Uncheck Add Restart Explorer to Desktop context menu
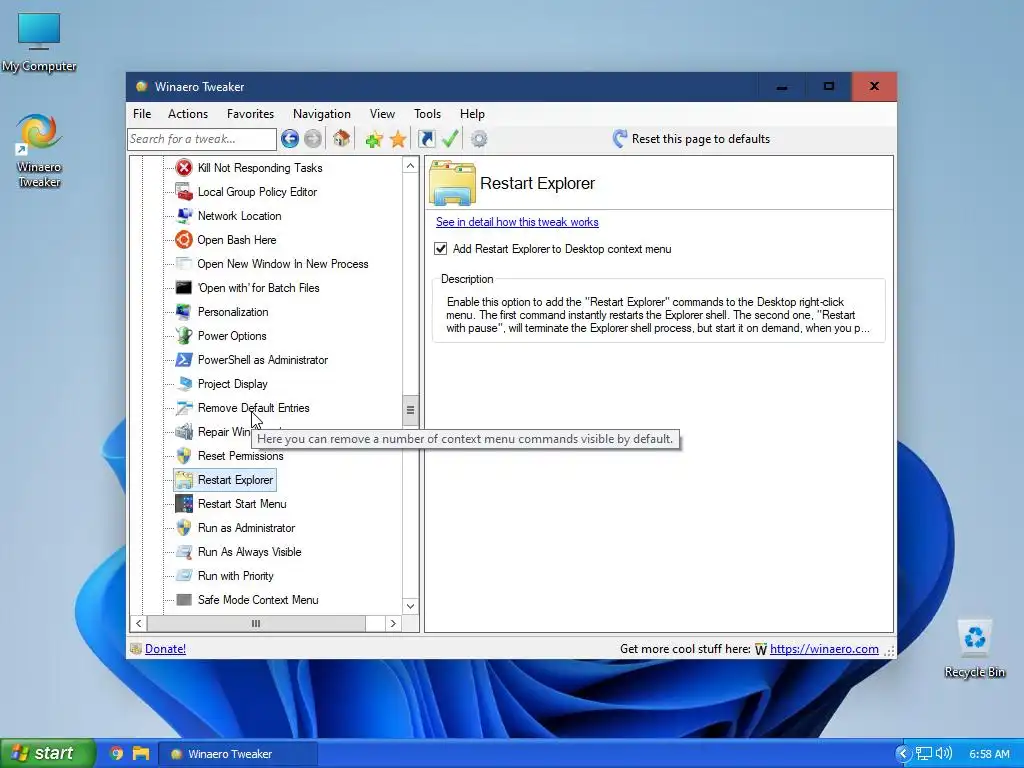Viewport: 1024px width, 768px height. pos(441,249)
